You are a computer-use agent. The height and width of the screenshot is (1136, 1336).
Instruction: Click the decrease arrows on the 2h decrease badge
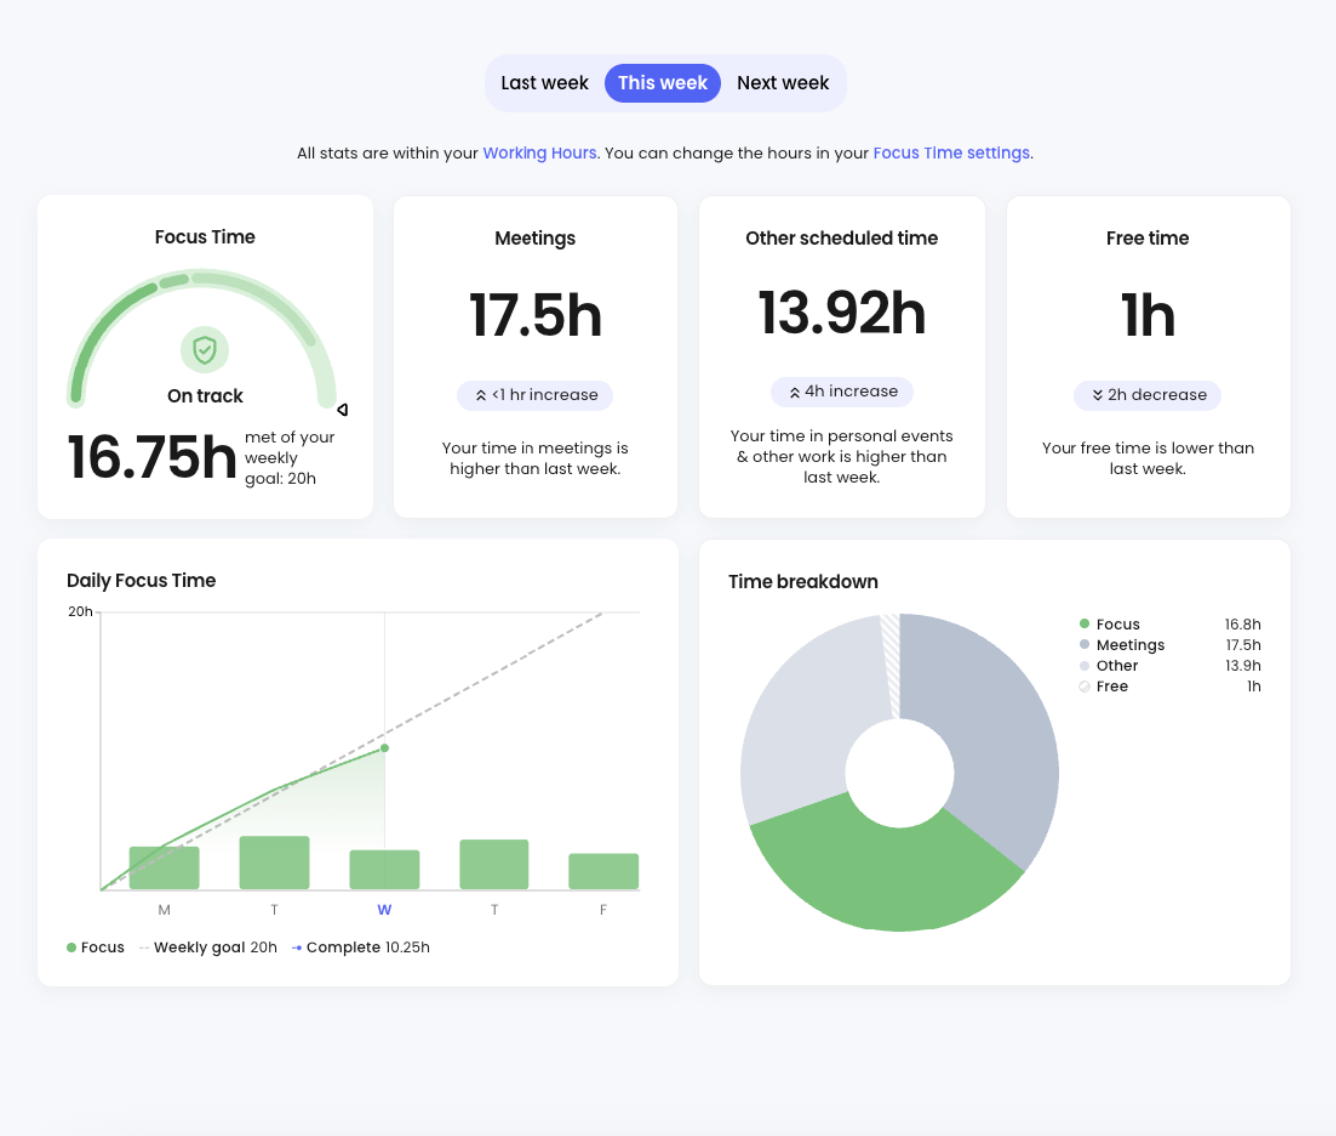click(x=1097, y=395)
